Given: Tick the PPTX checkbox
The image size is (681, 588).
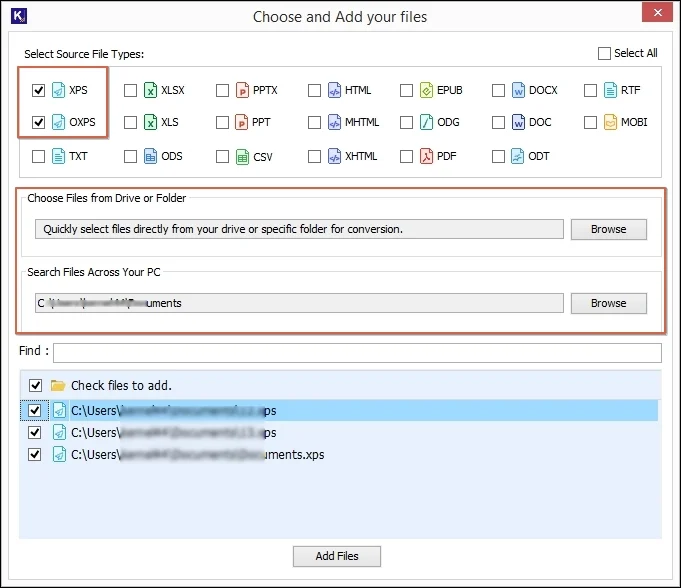Looking at the screenshot, I should click(222, 90).
